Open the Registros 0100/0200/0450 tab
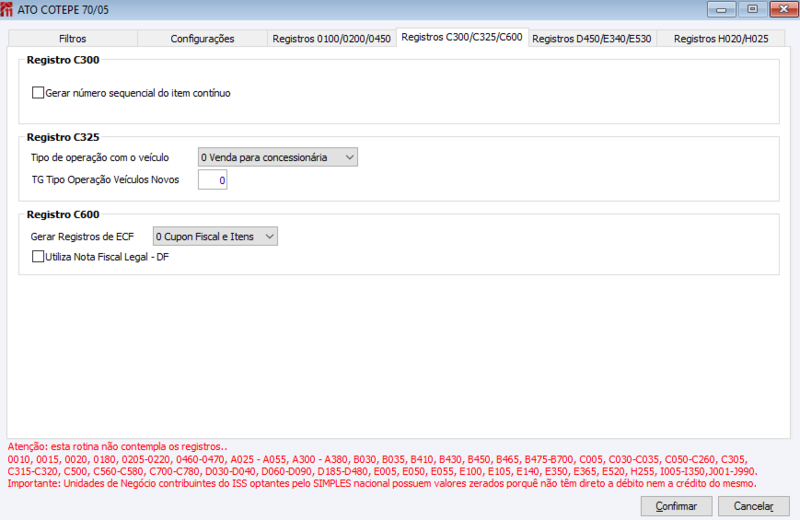Image resolution: width=800 pixels, height=520 pixels. (332, 39)
